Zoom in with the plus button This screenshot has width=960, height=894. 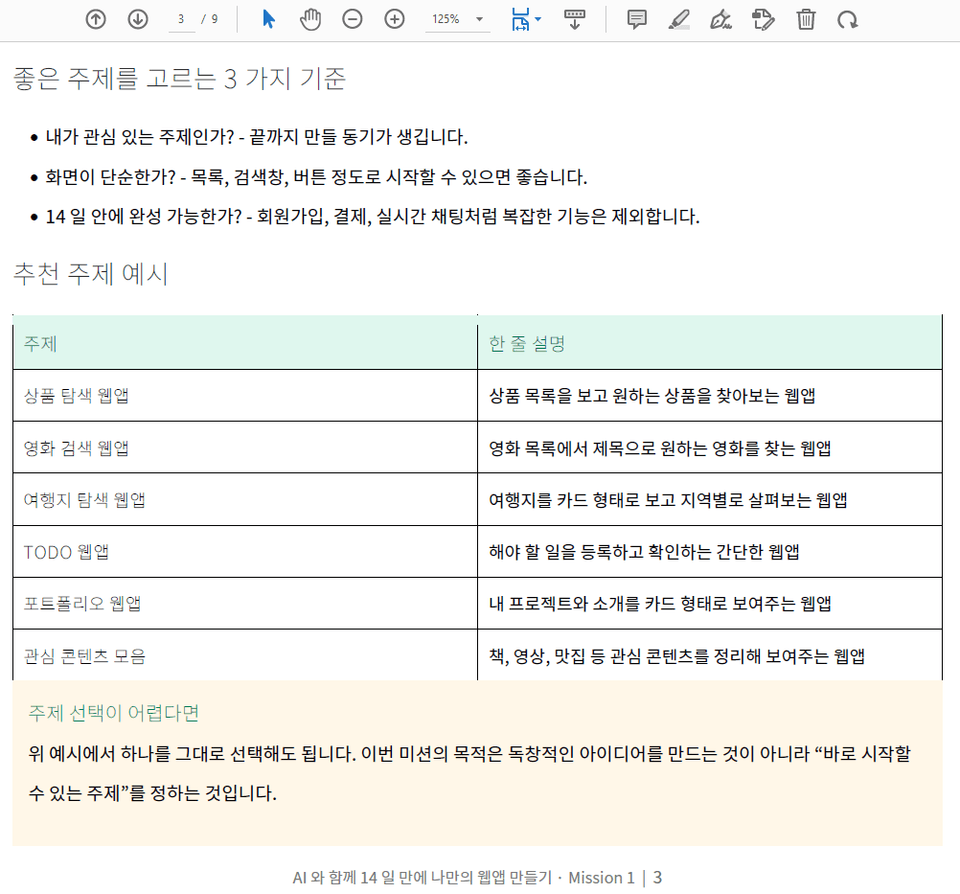[394, 20]
